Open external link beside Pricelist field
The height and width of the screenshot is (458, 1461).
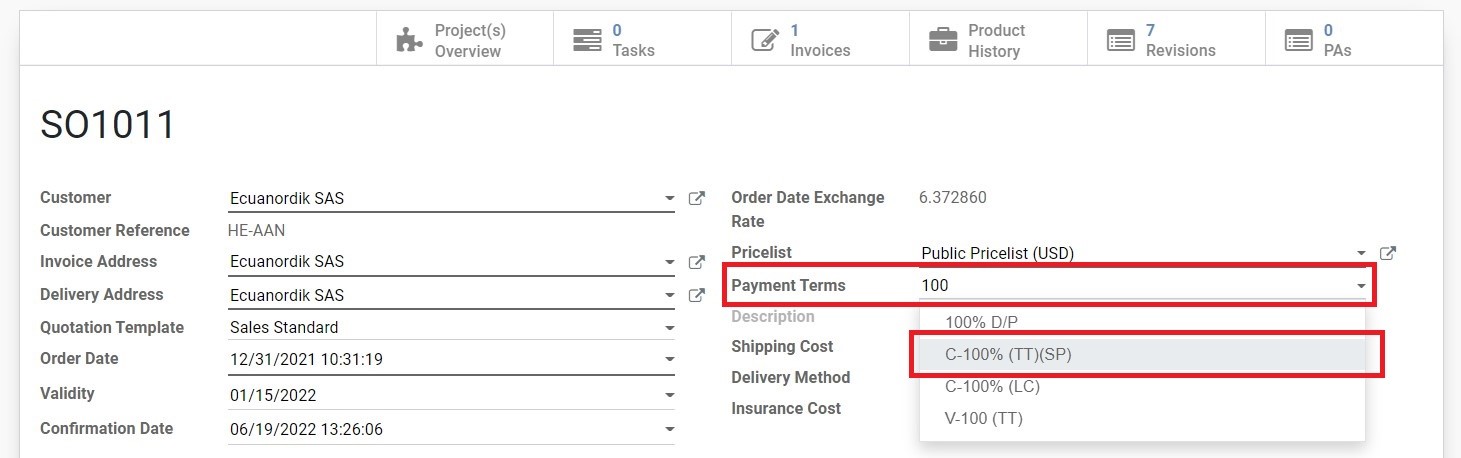point(1387,253)
